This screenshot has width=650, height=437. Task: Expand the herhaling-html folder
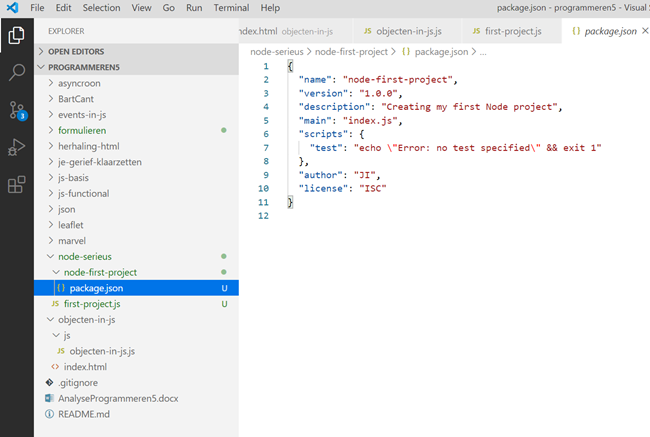click(136, 146)
